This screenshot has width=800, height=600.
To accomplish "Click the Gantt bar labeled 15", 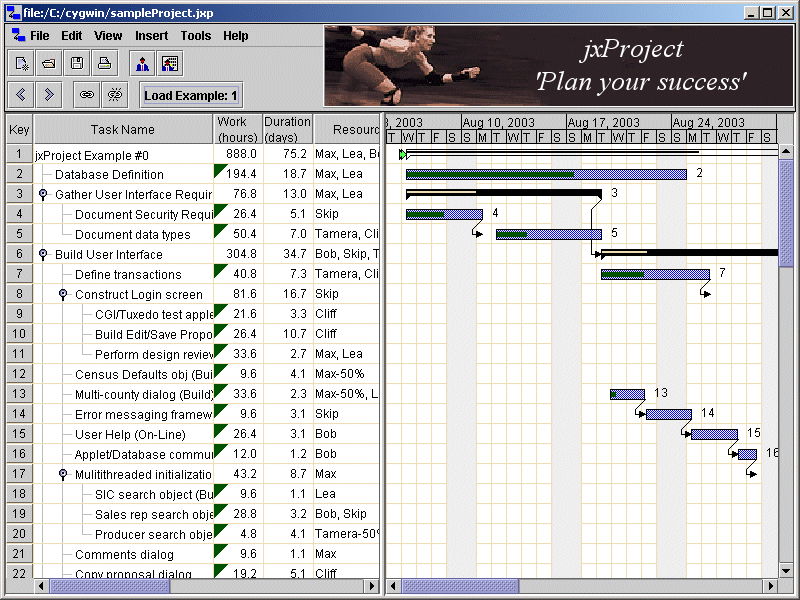I will 714,434.
